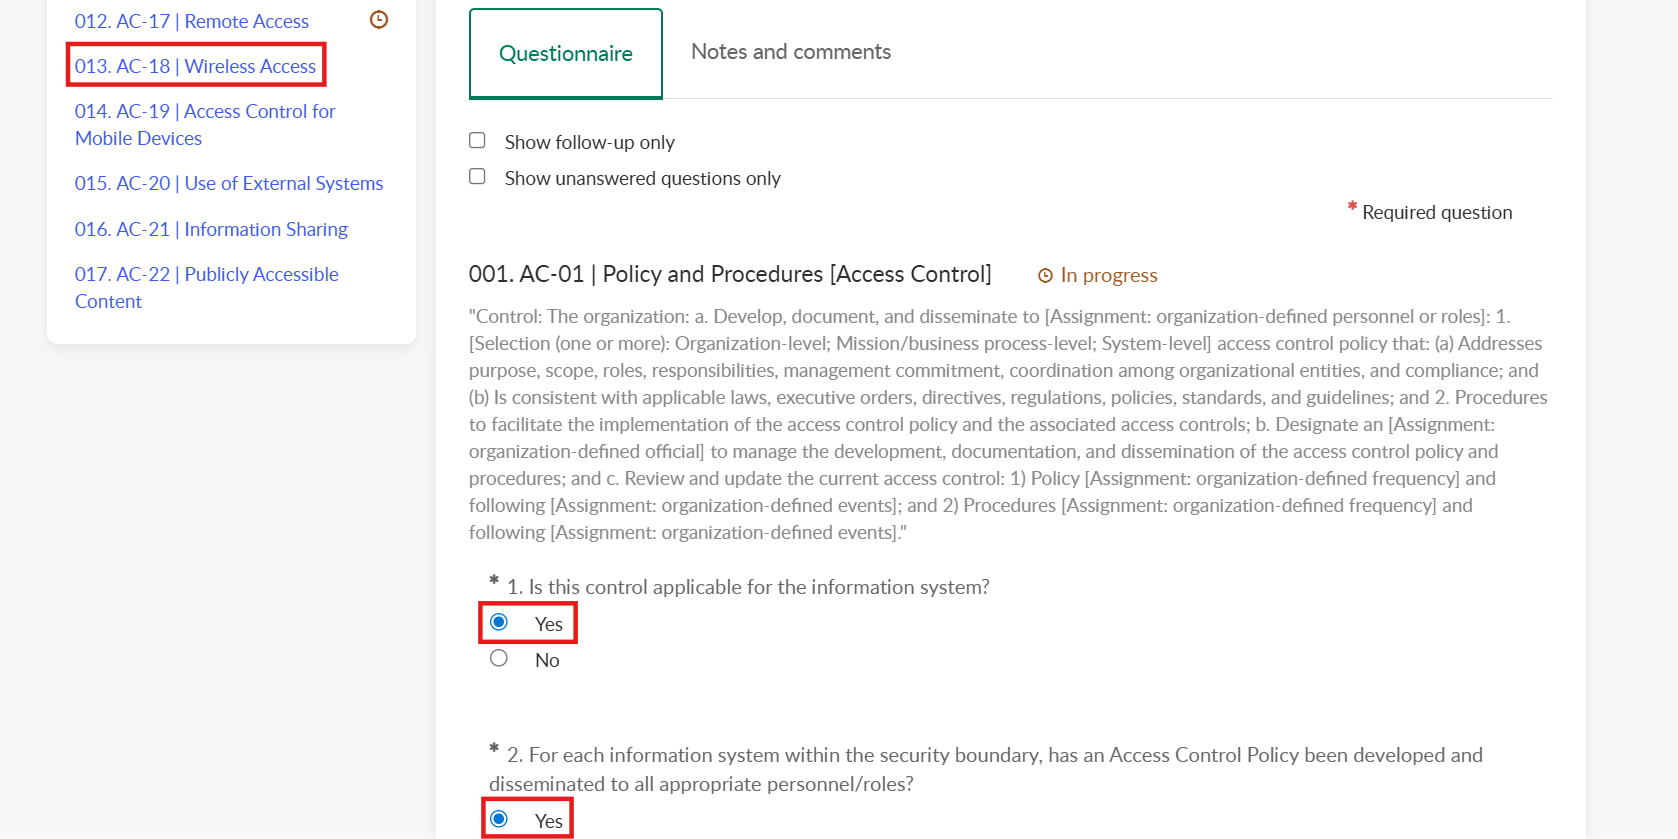This screenshot has width=1678, height=839.
Task: Select Yes for Access Control Policy question
Action: pos(499,820)
